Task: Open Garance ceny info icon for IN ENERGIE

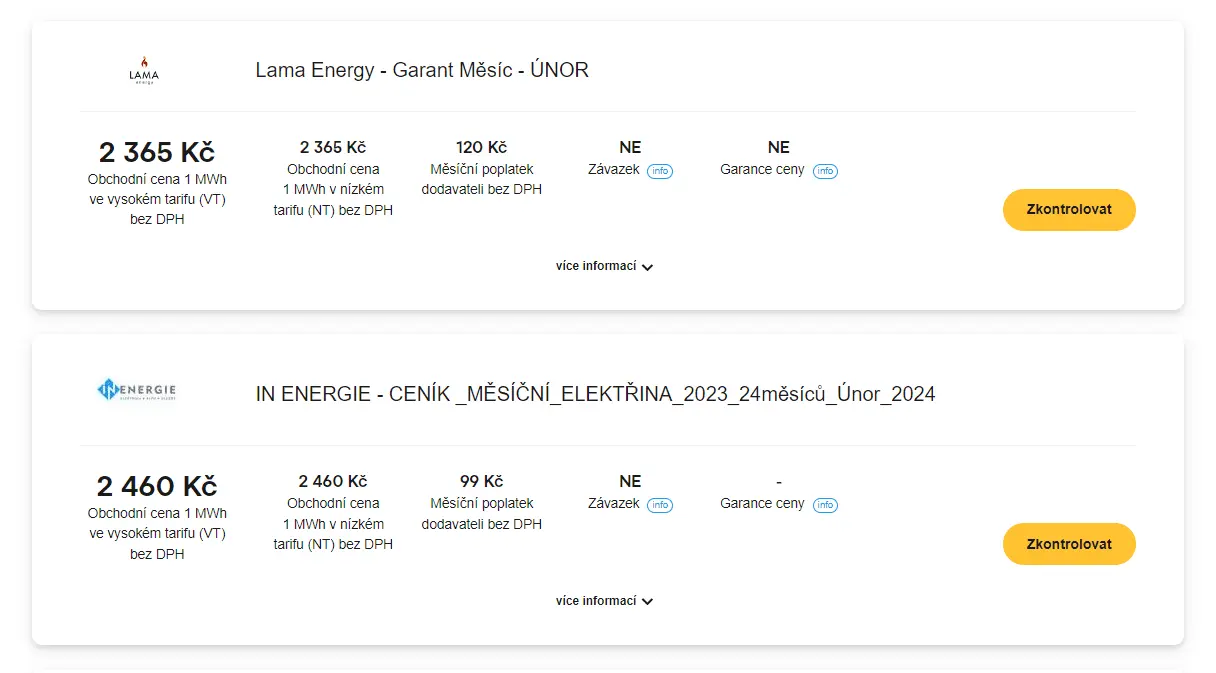Action: [825, 505]
